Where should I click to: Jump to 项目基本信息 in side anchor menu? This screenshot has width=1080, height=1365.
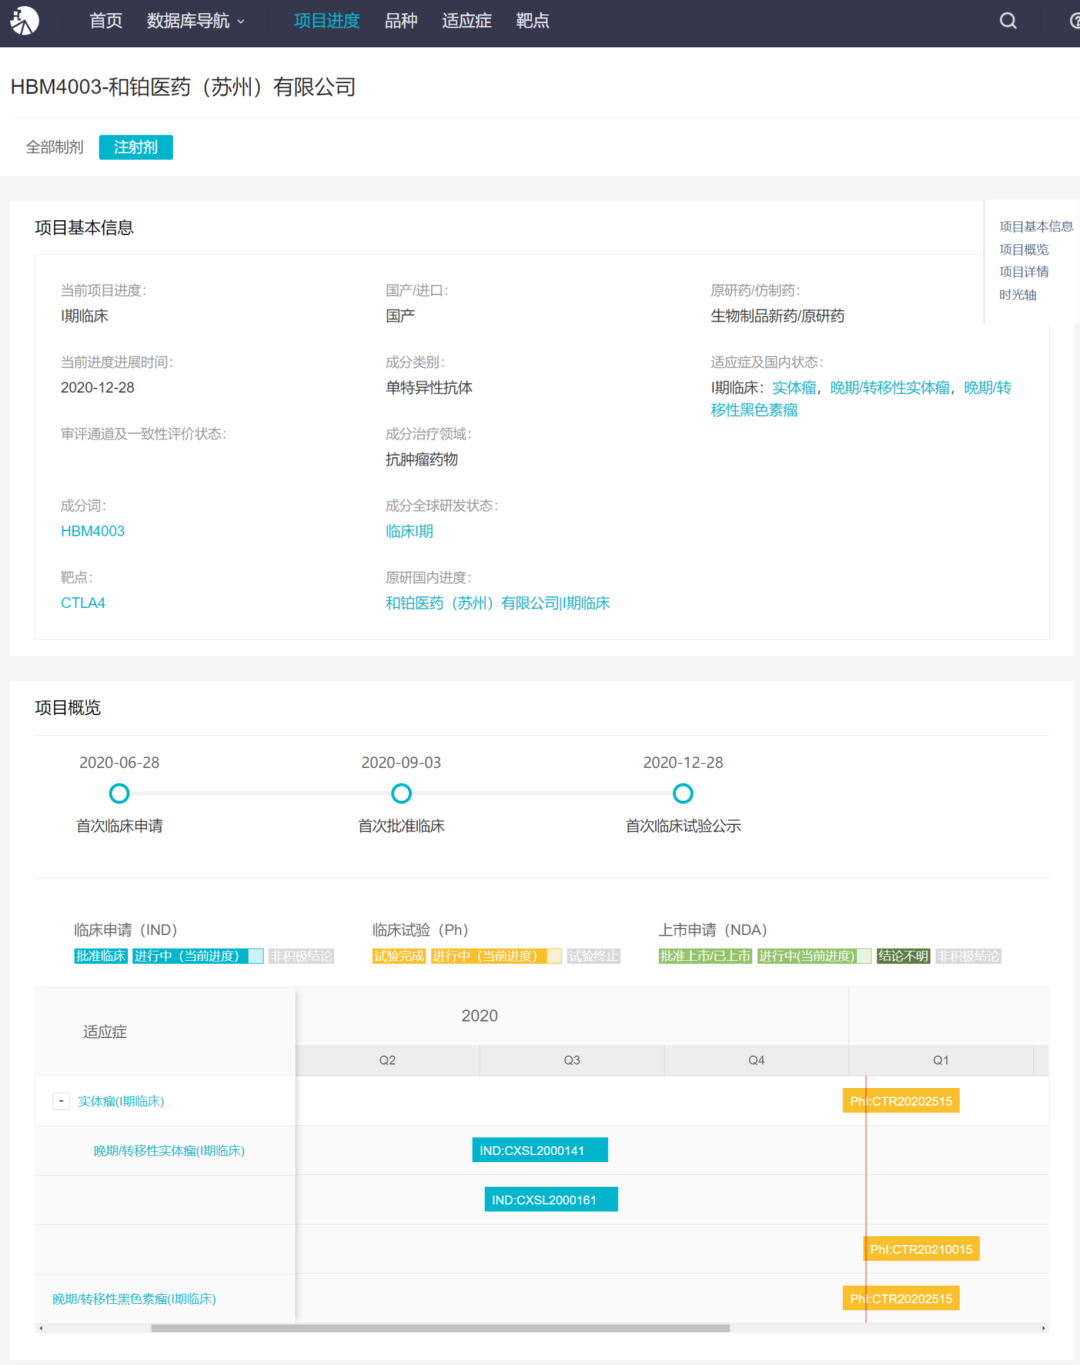1036,227
